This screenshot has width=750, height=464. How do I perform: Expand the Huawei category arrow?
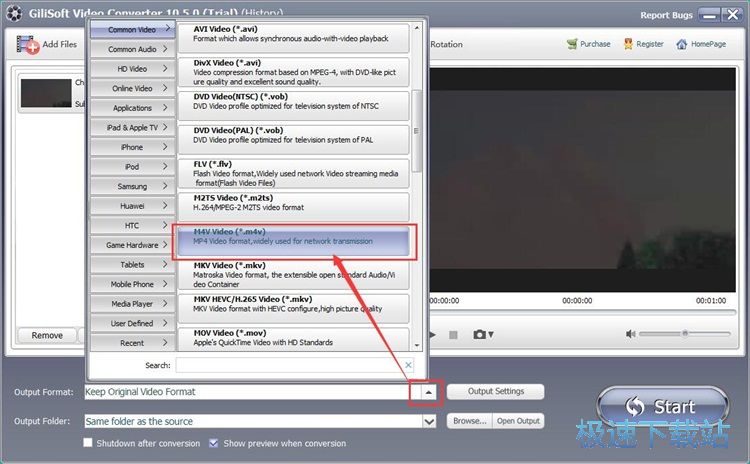coord(165,206)
